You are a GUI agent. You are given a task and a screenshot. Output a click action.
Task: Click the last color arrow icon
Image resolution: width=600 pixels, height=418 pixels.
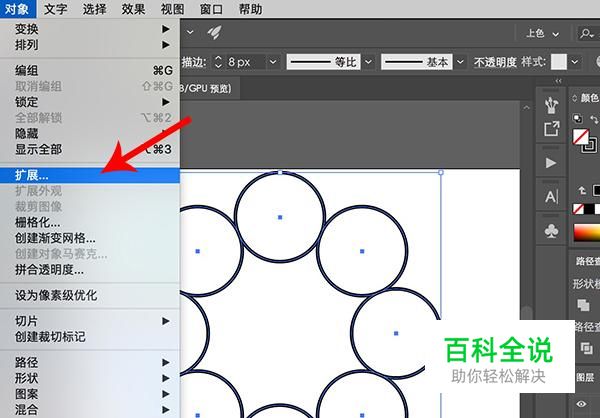pos(582,190)
